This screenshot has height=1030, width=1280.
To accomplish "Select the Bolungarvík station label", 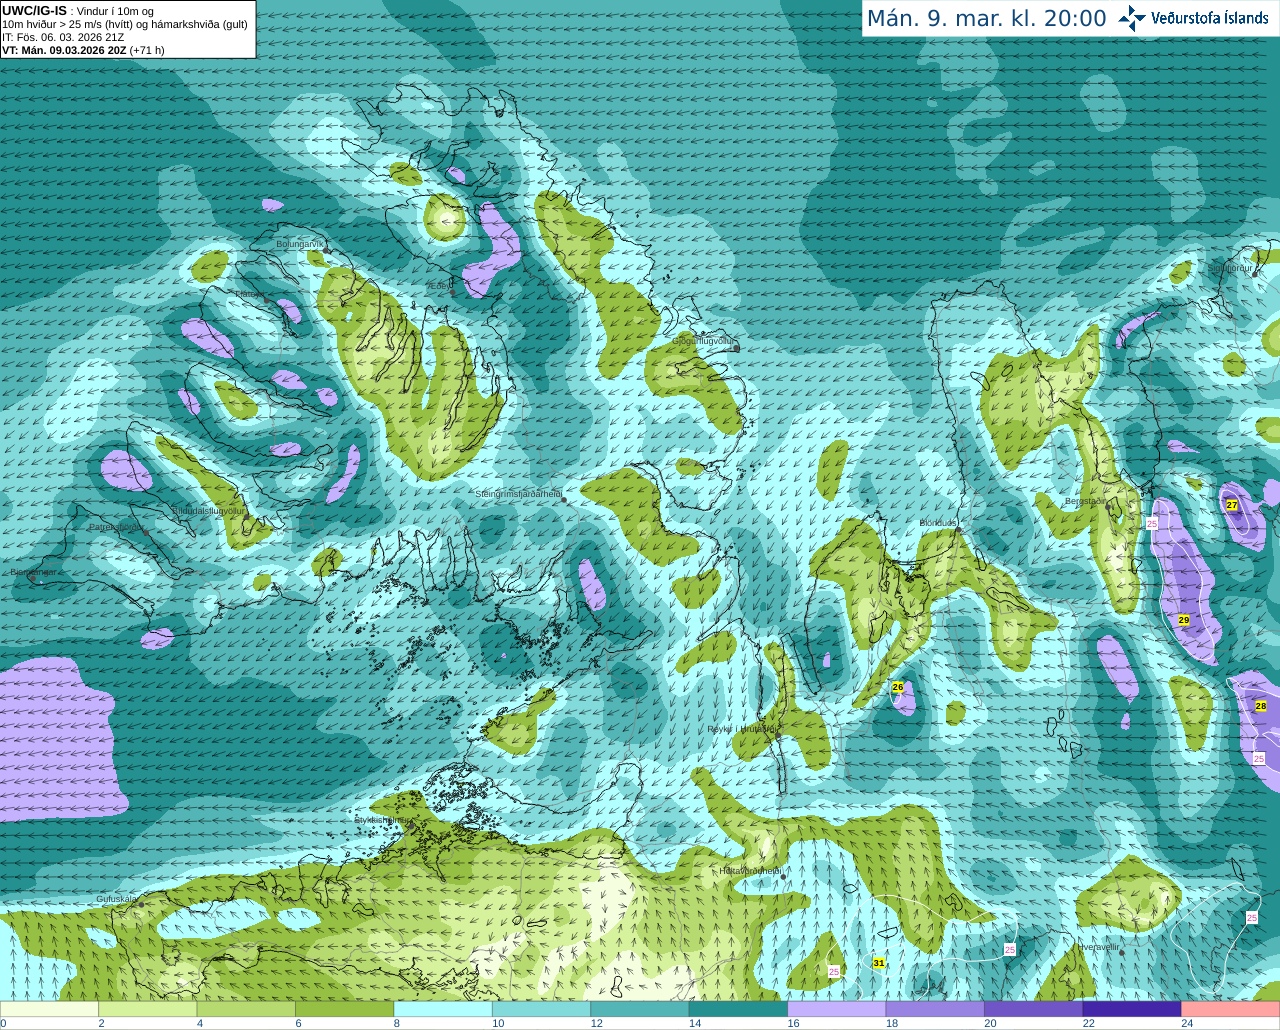I will pyautogui.click(x=300, y=244).
